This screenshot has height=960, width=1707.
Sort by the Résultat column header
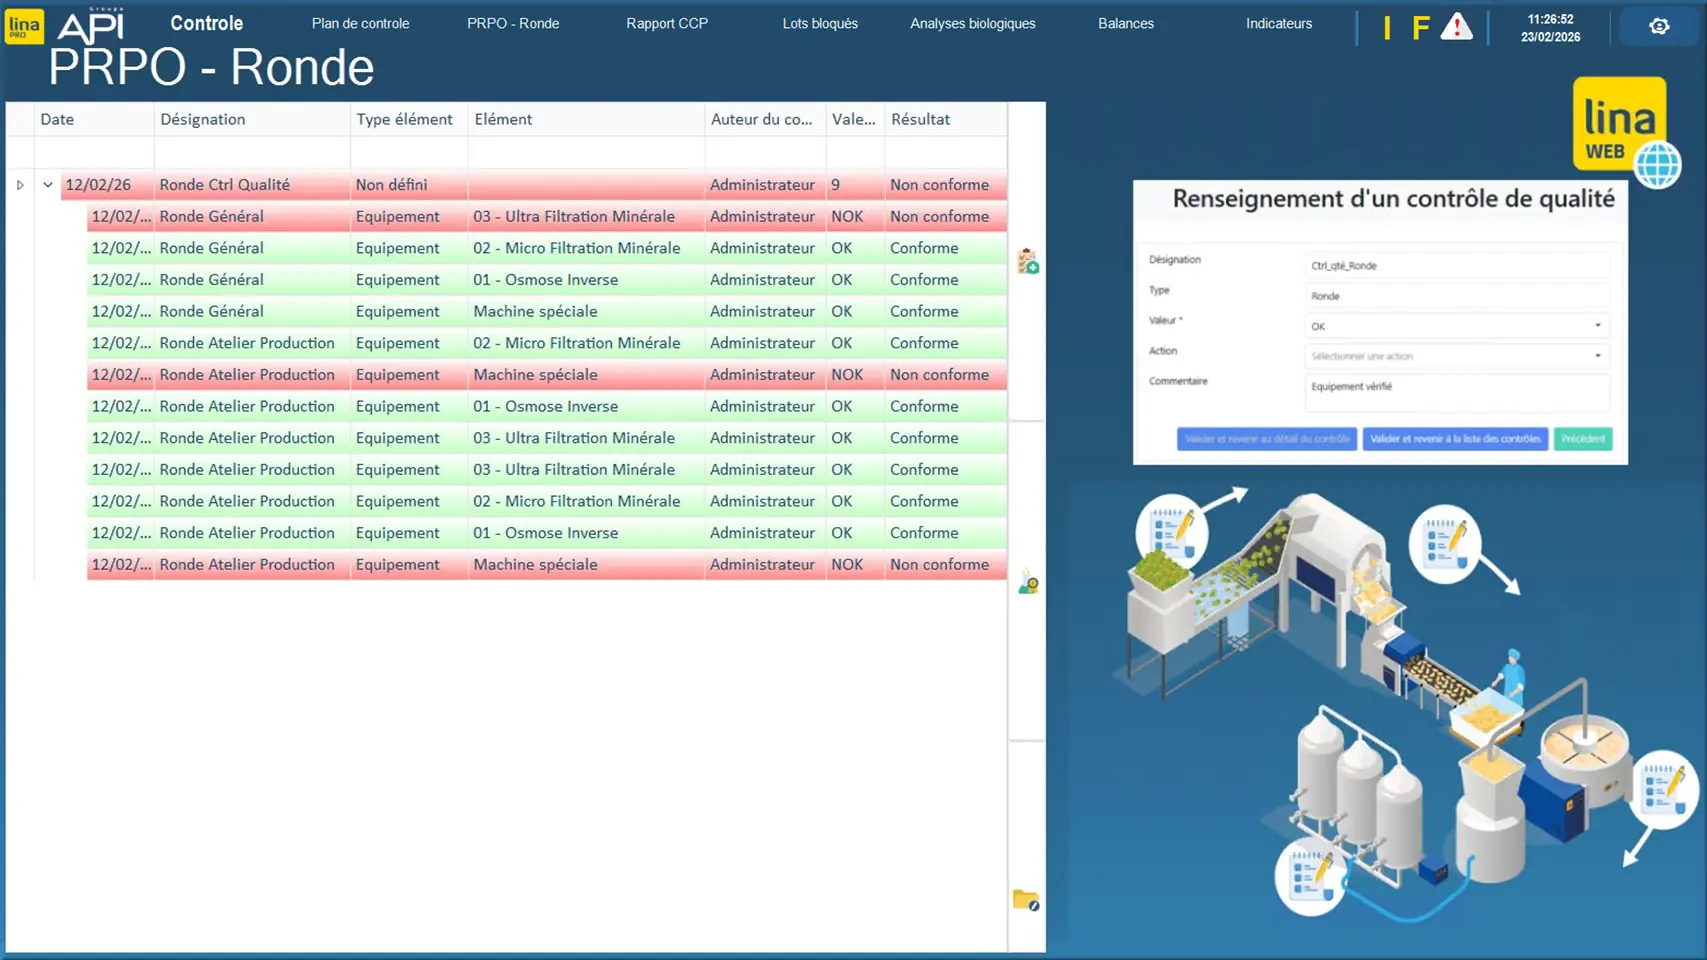coord(920,119)
